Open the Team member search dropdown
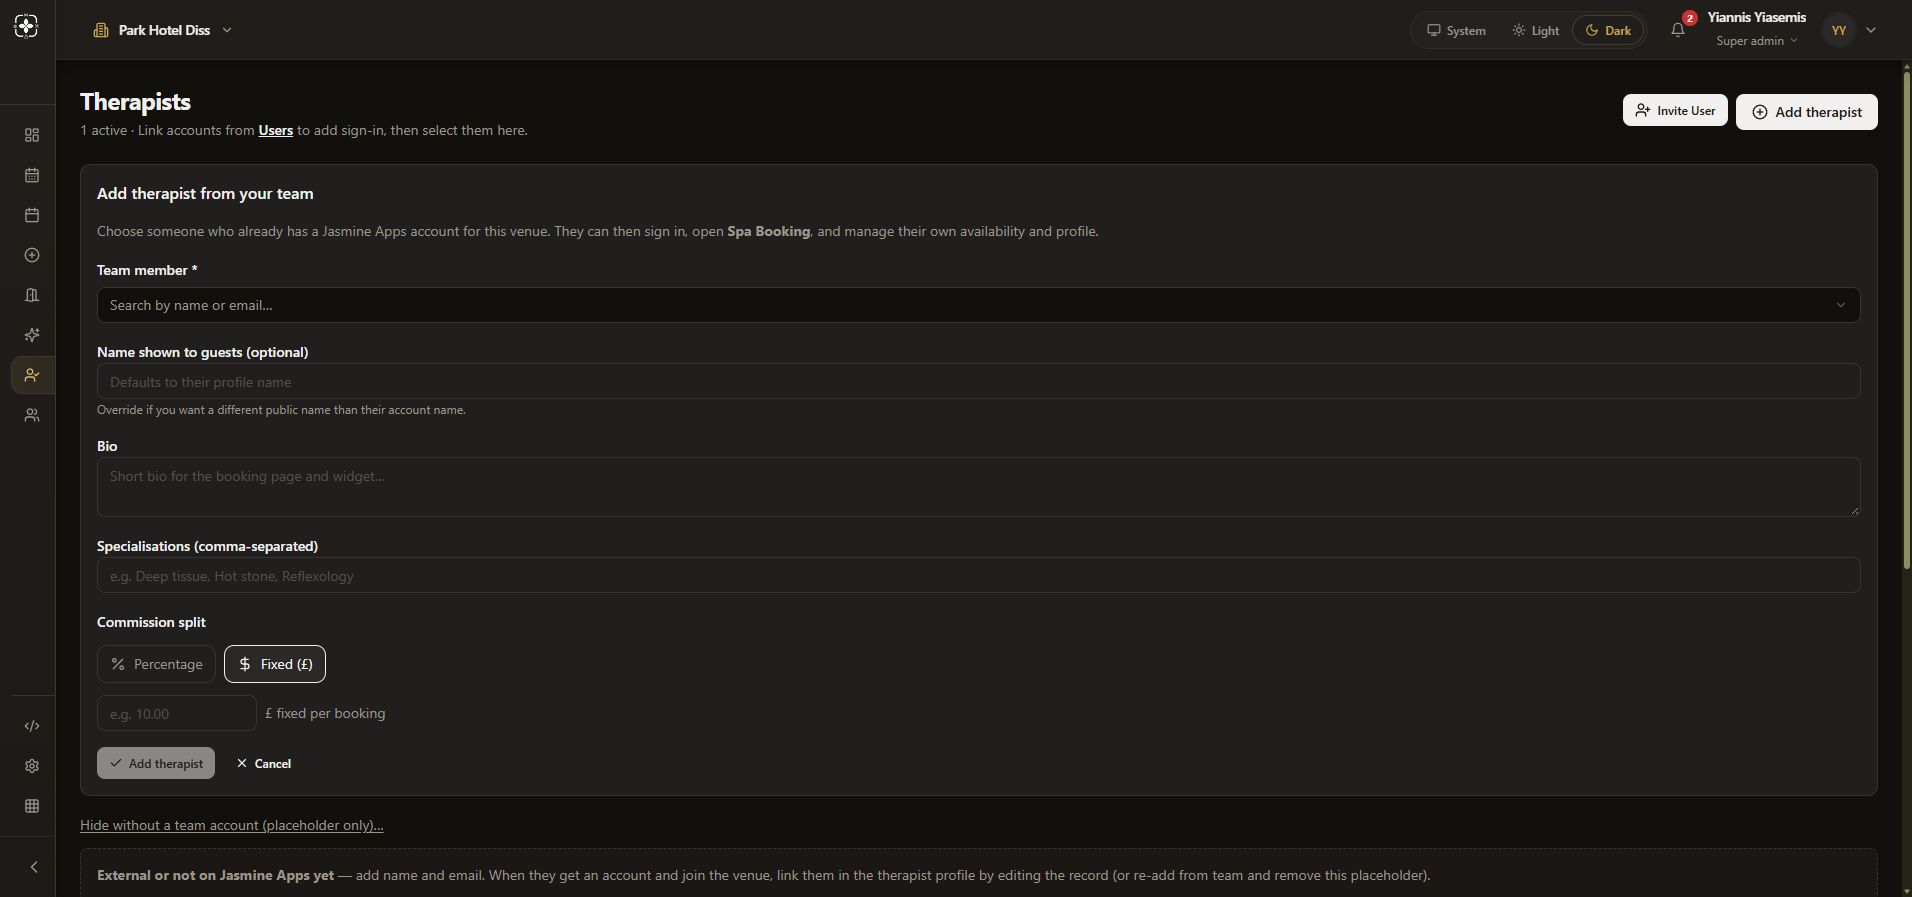 point(978,305)
